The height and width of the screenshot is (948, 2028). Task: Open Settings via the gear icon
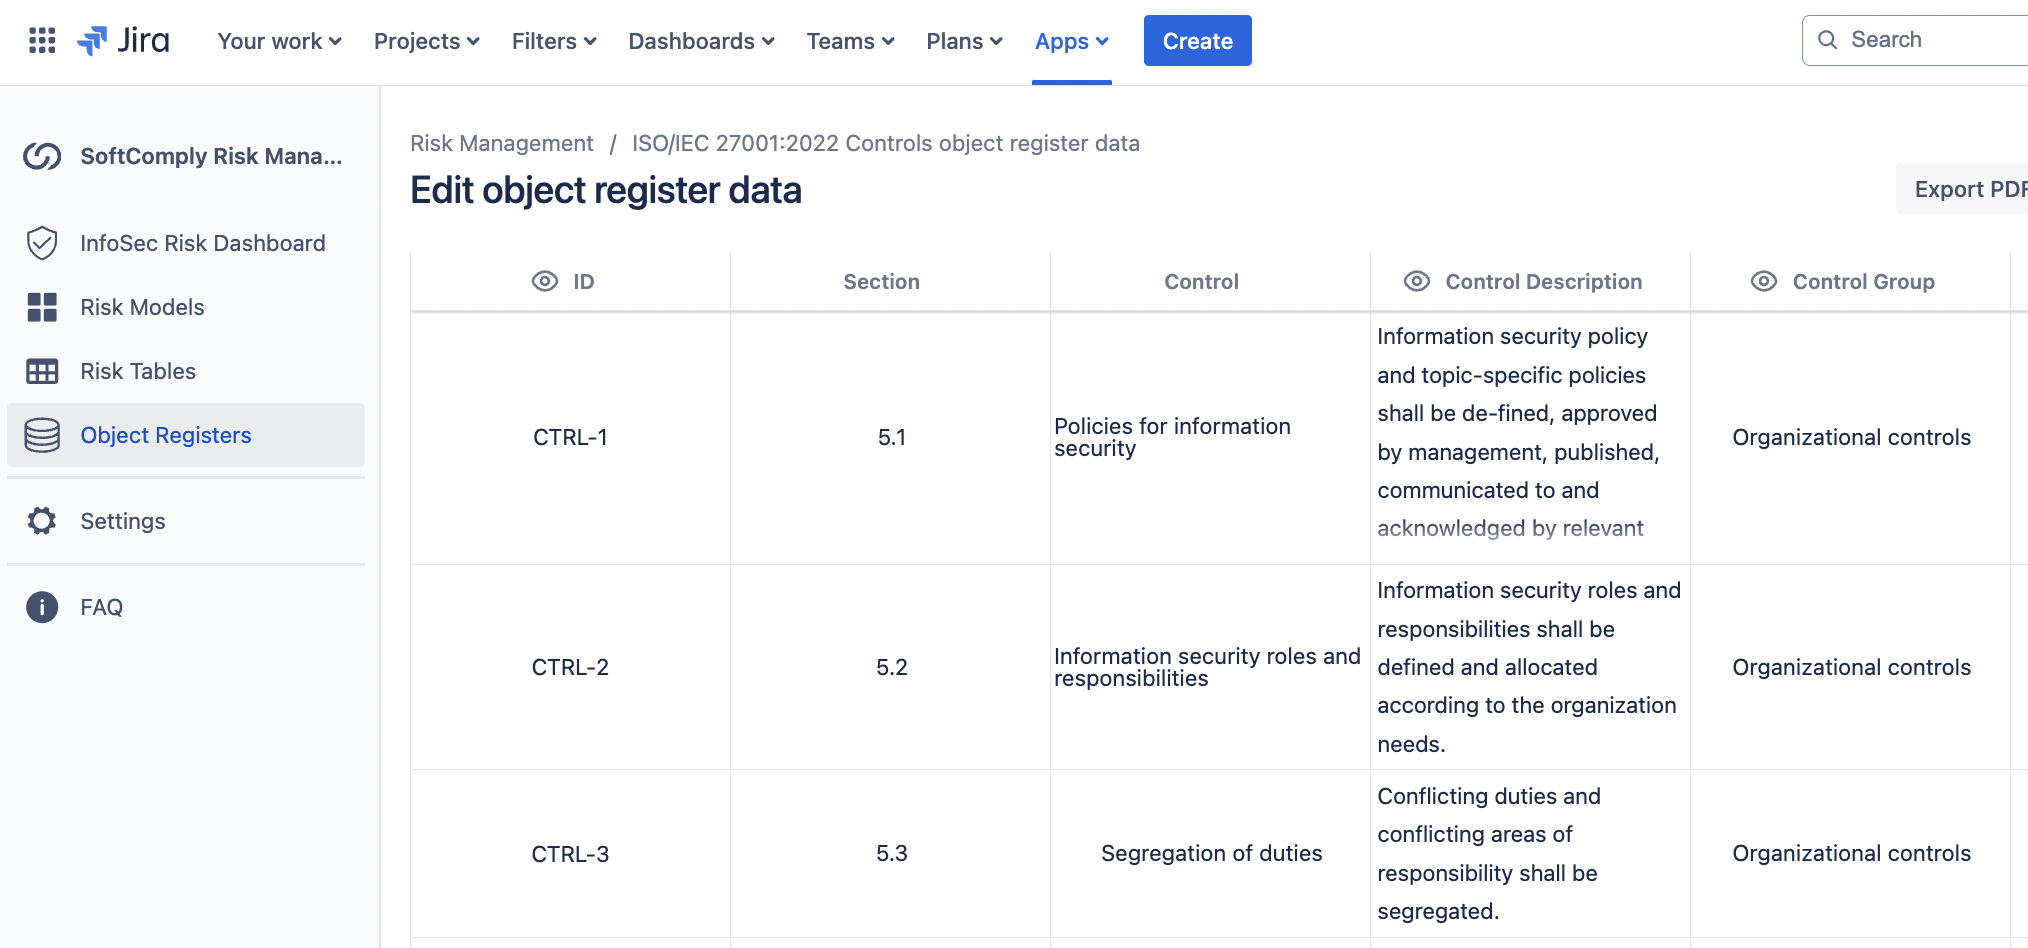click(x=41, y=521)
